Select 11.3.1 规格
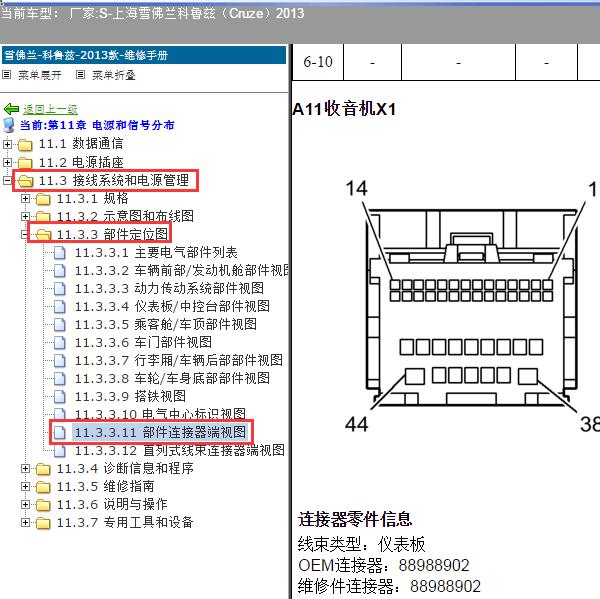Image resolution: width=600 pixels, height=599 pixels. pos(92,198)
